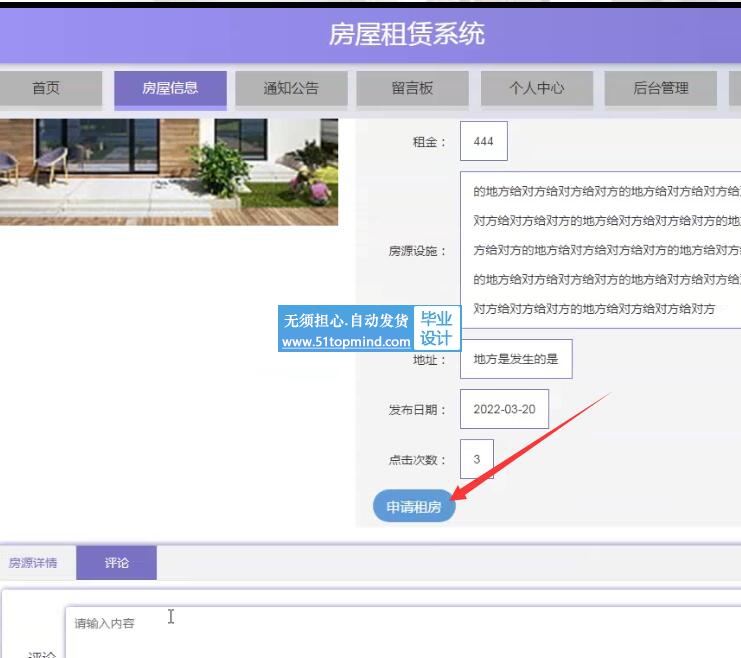
Task: Click the 房屋租赁系统 header title
Action: (407, 34)
